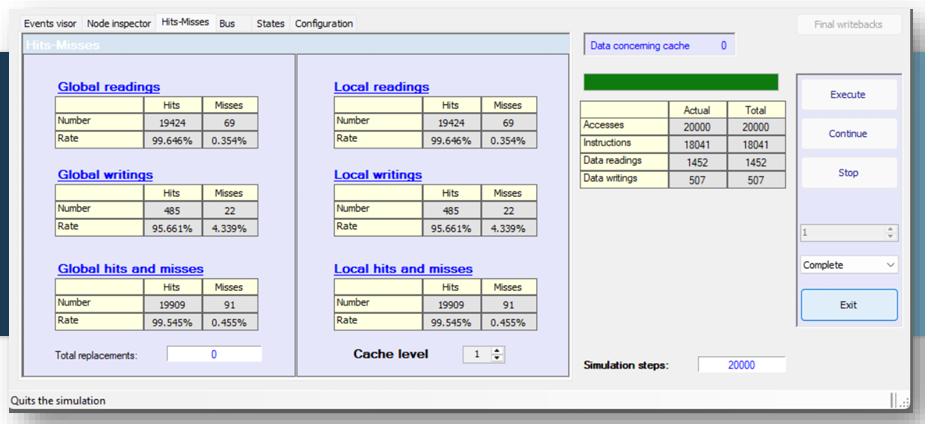This screenshot has width=925, height=424.
Task: Select Local writings hits number 485
Action: click(451, 211)
